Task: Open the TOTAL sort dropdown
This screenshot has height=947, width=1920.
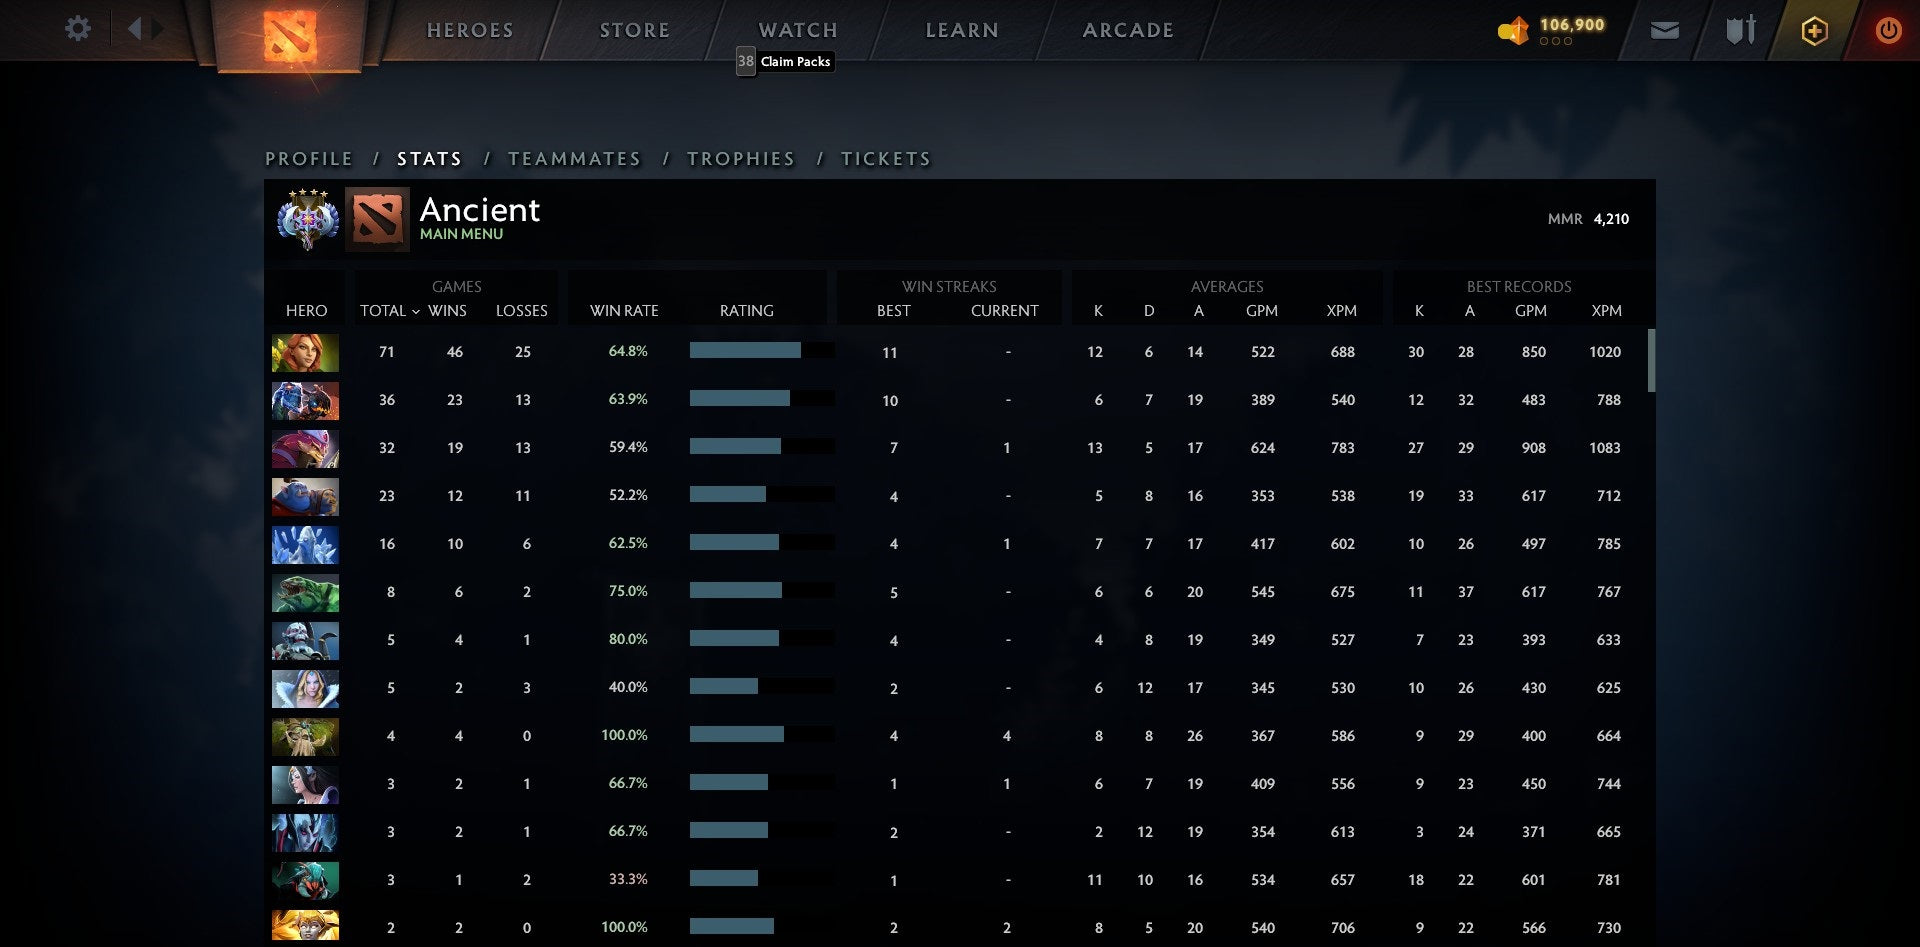Action: pyautogui.click(x=389, y=311)
